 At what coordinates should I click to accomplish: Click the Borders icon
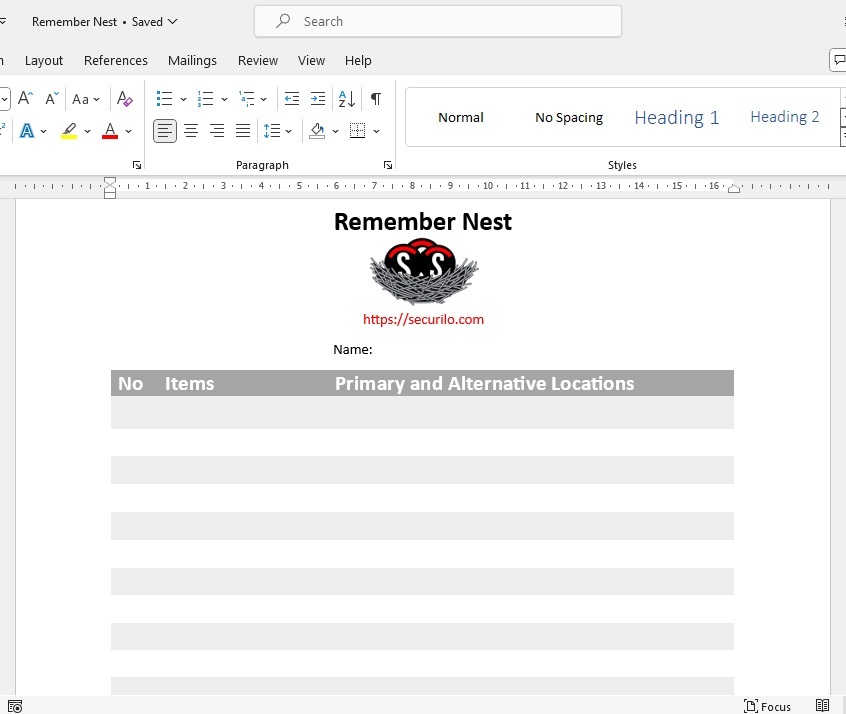pos(357,131)
